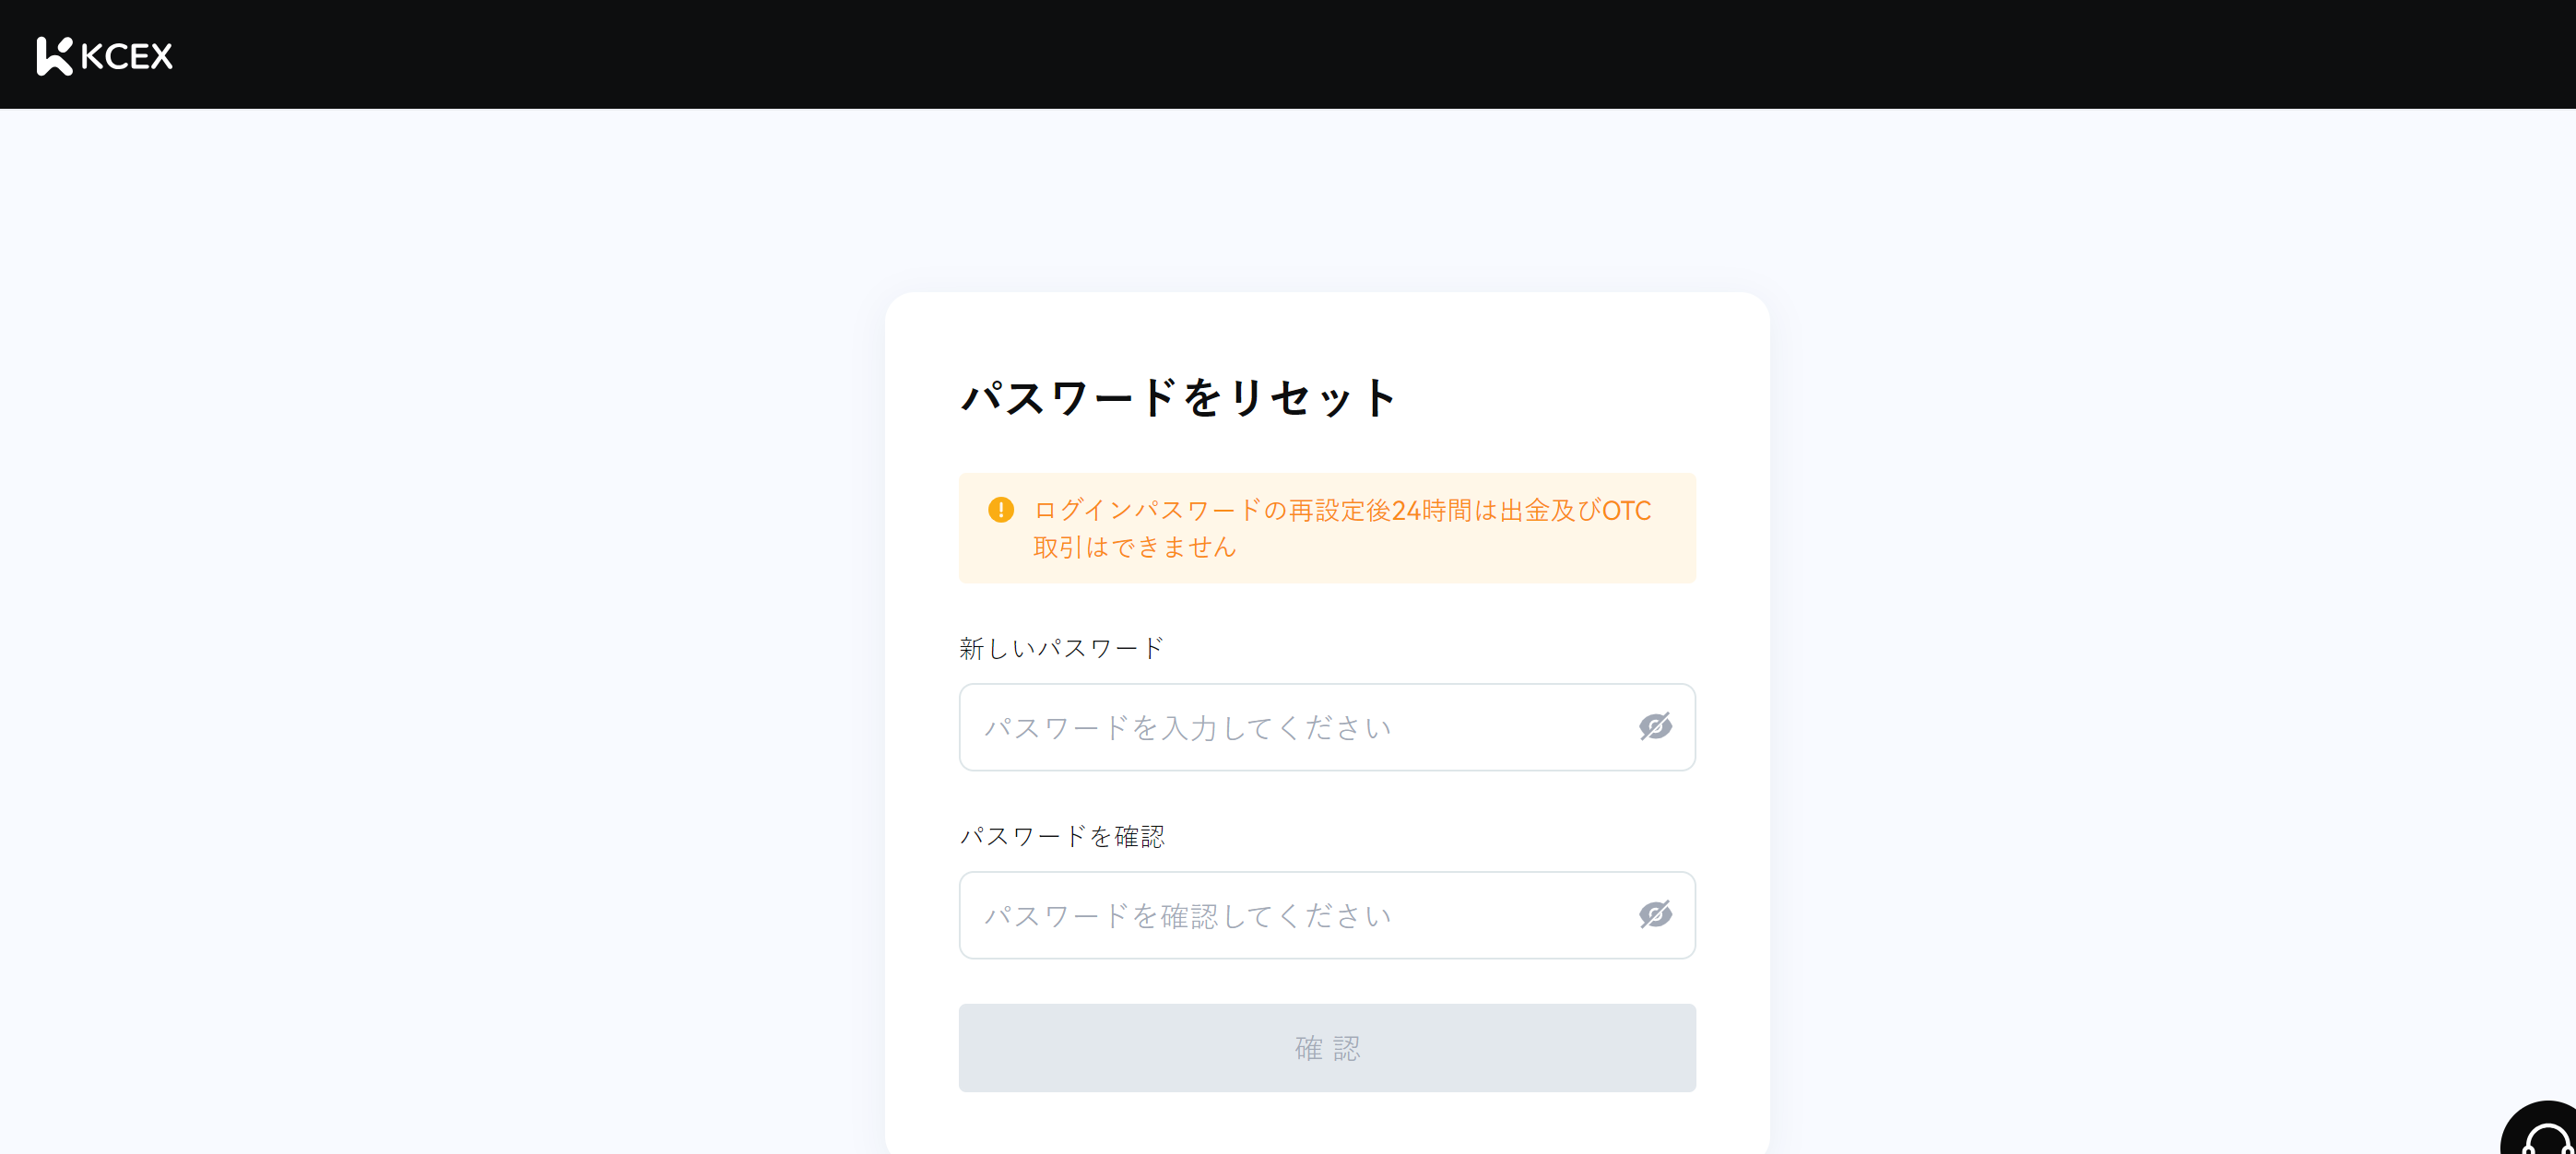Click the orange exclamation warning icon
The image size is (2576, 1154).
tap(1000, 510)
